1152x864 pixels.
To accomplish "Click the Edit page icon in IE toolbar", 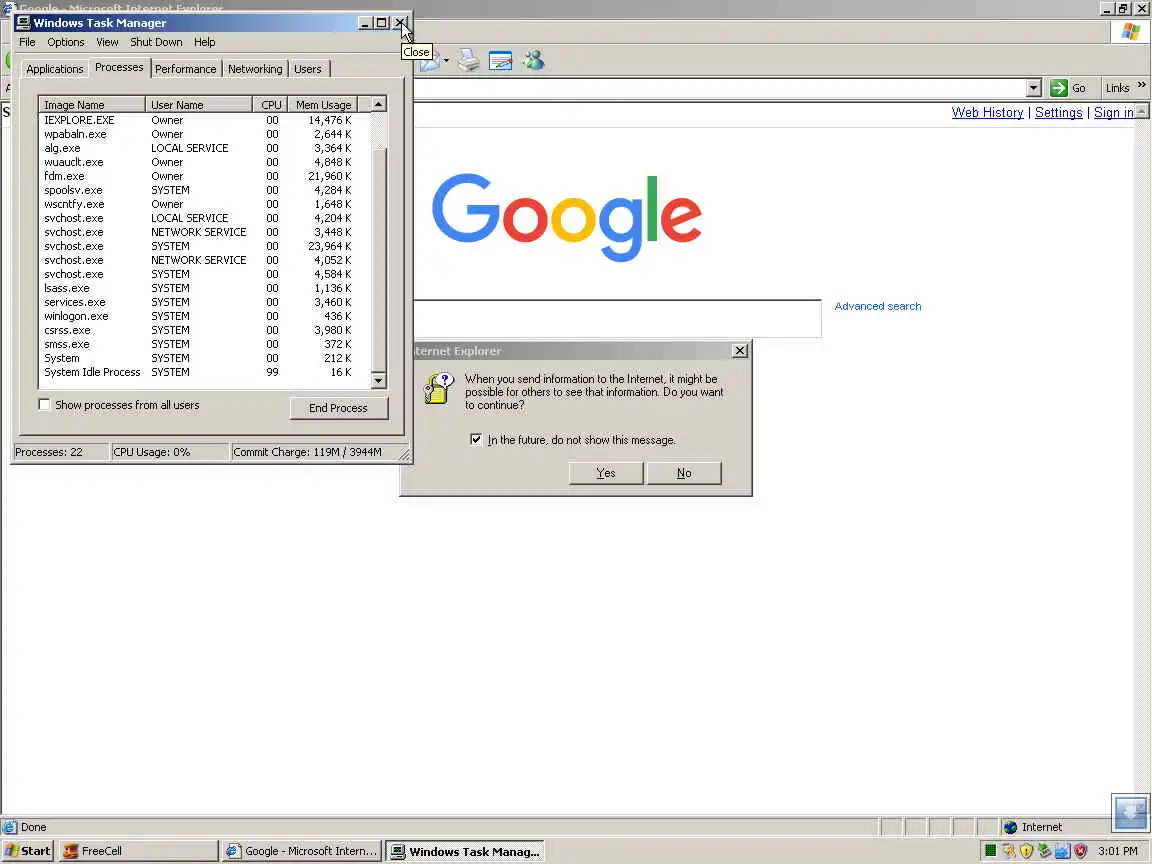I will (500, 60).
